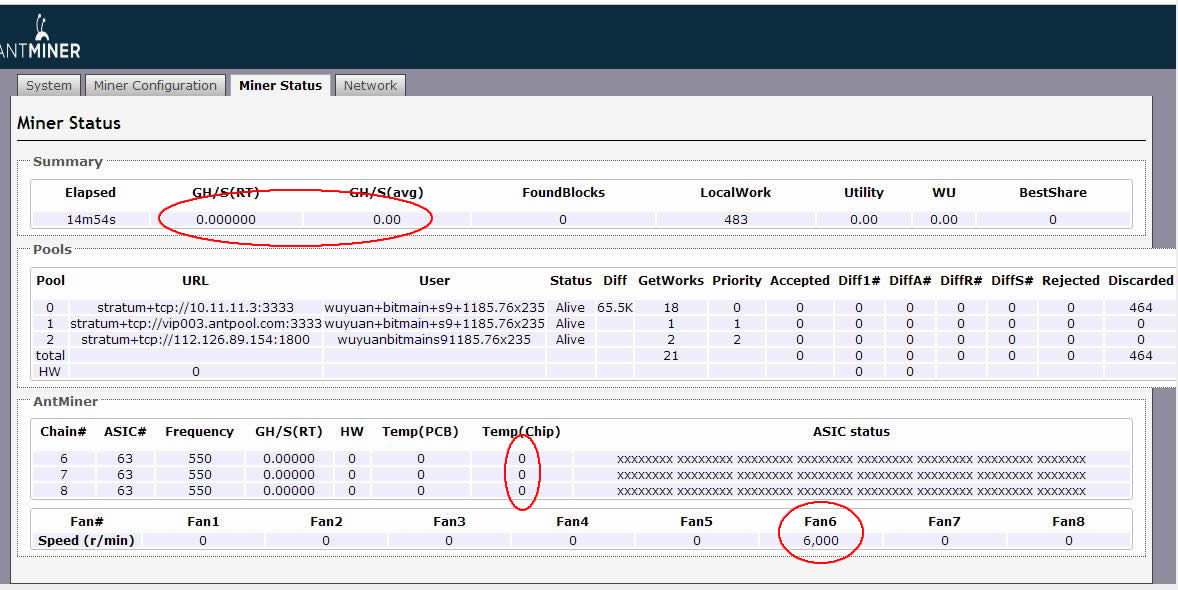Click the antpool.com pool URL
The height and width of the screenshot is (590, 1178).
click(x=195, y=324)
